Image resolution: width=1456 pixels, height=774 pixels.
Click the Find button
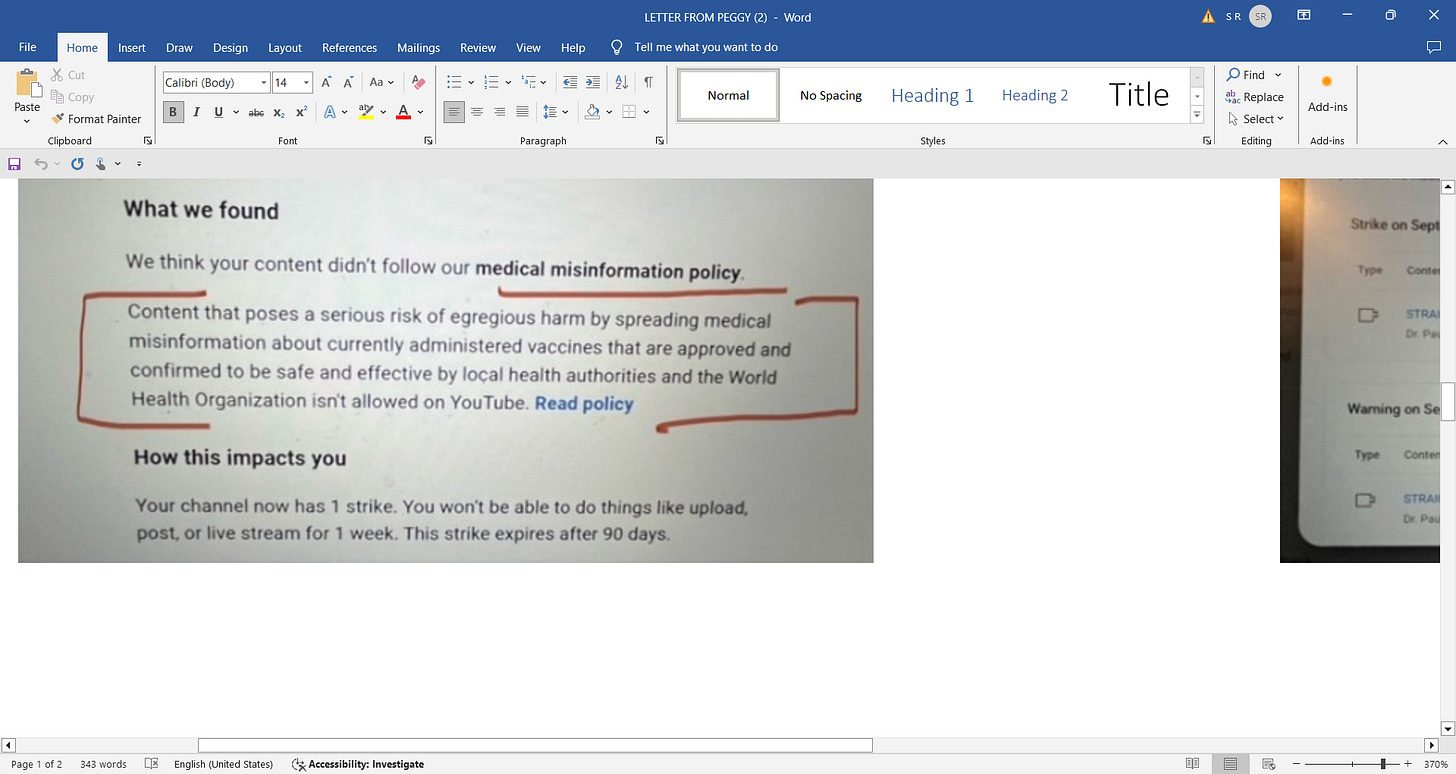pyautogui.click(x=1246, y=75)
